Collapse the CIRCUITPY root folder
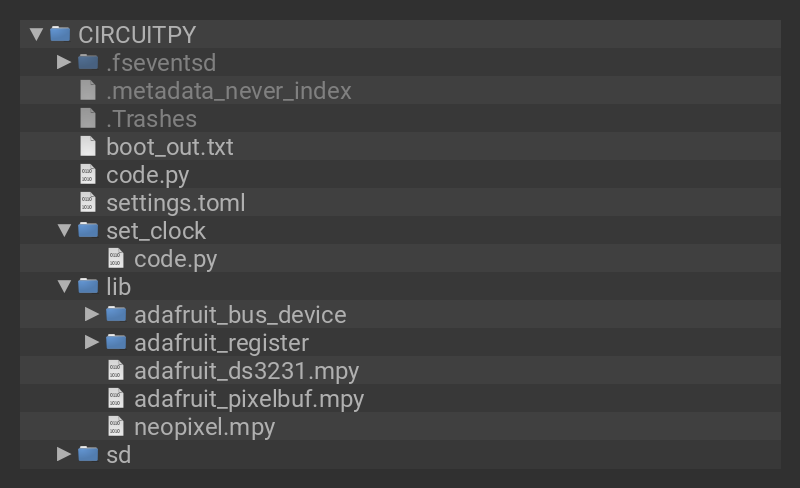The width and height of the screenshot is (800, 488). [x=37, y=34]
